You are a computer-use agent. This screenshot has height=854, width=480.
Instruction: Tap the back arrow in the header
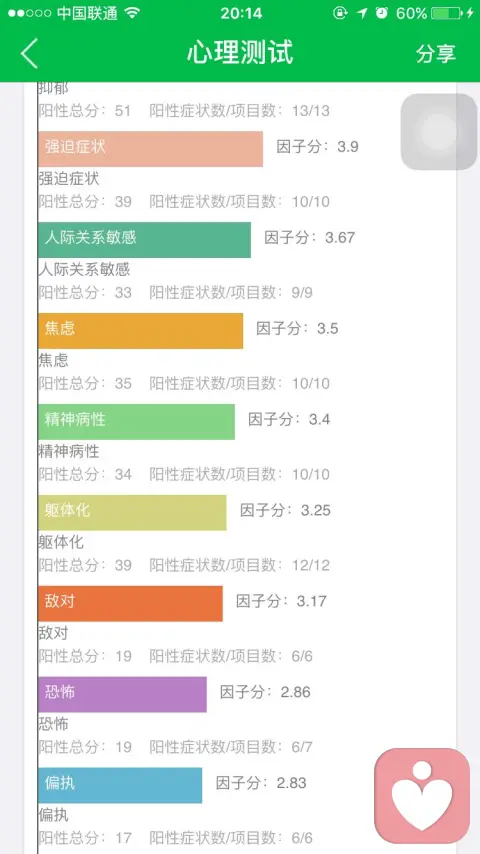(29, 53)
